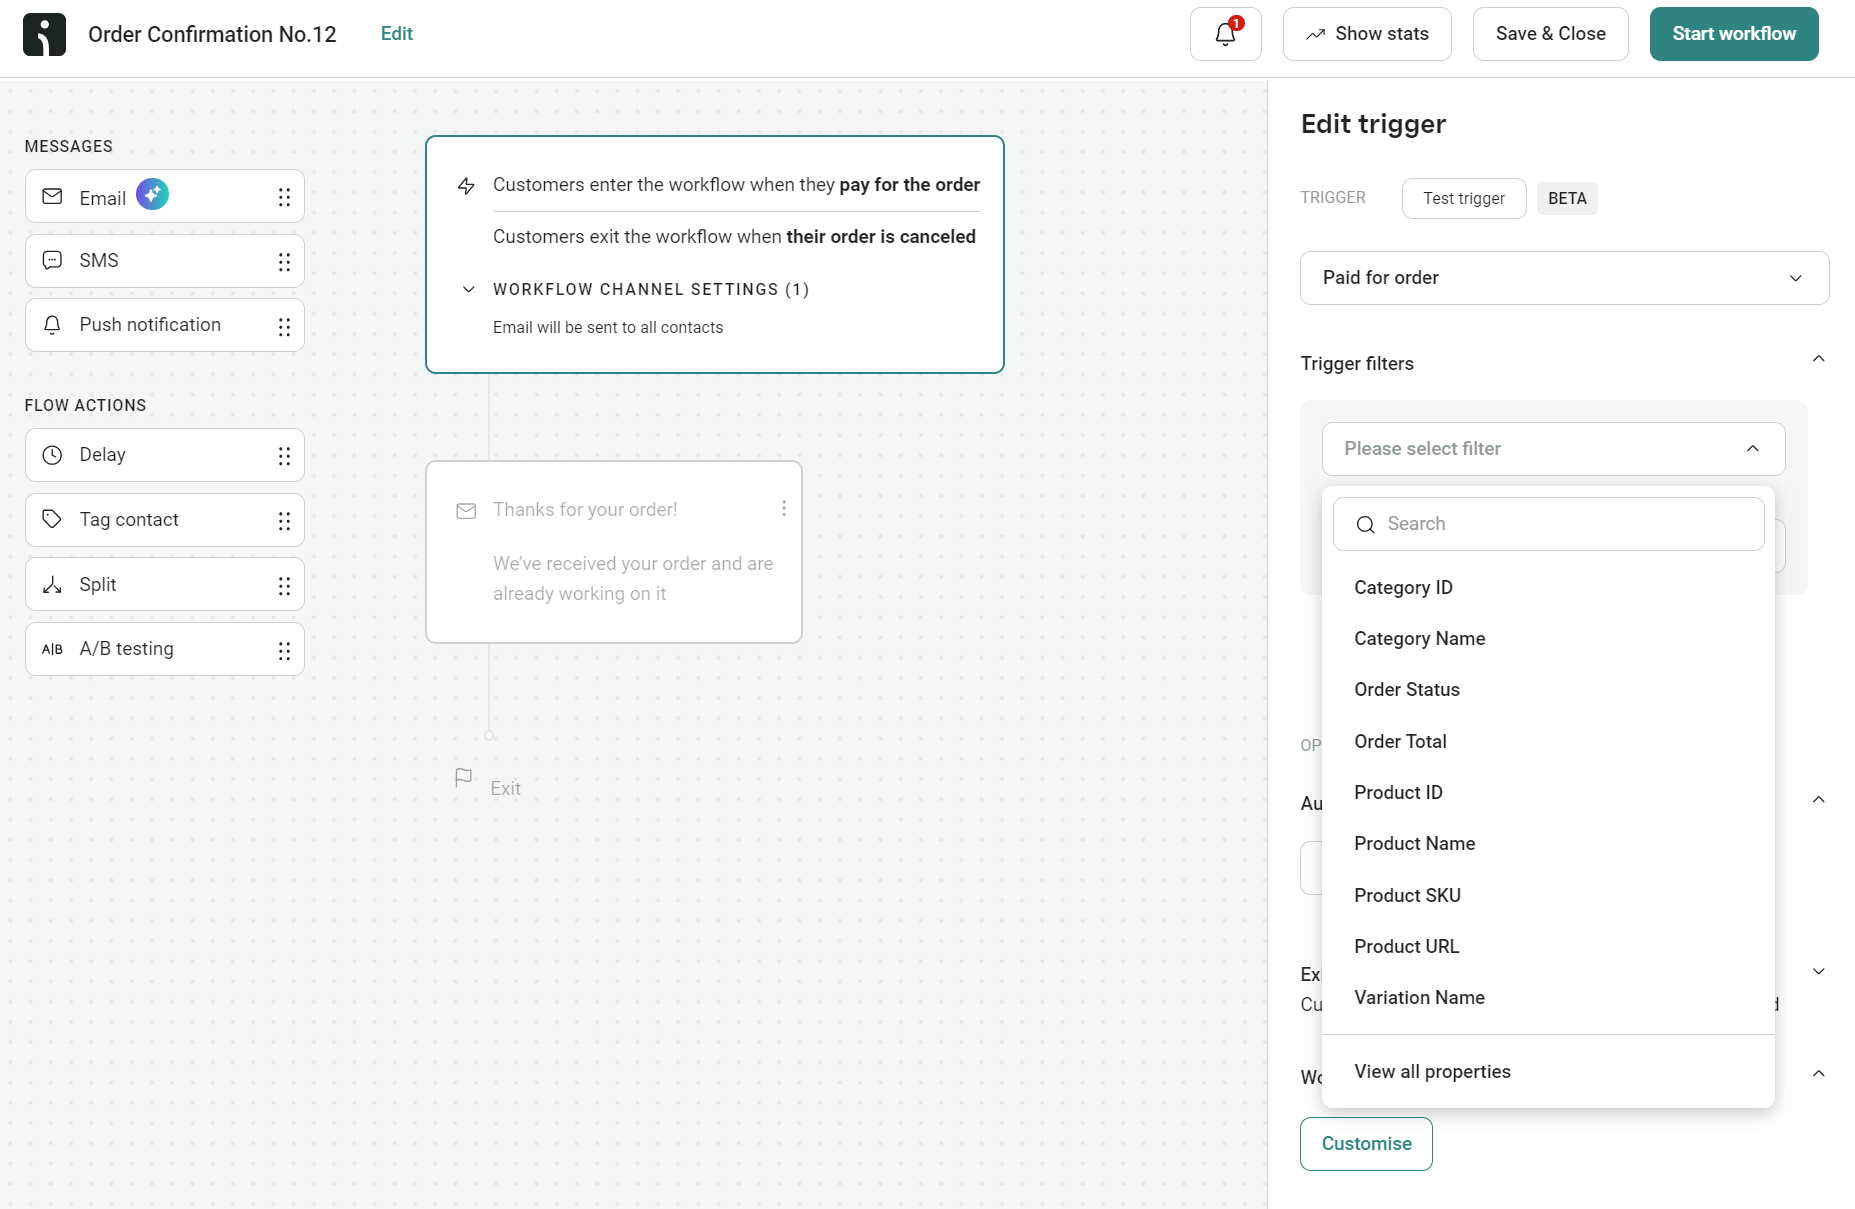Screen dimensions: 1855x1209
Task: Select the A/B testing icon
Action: (52, 648)
